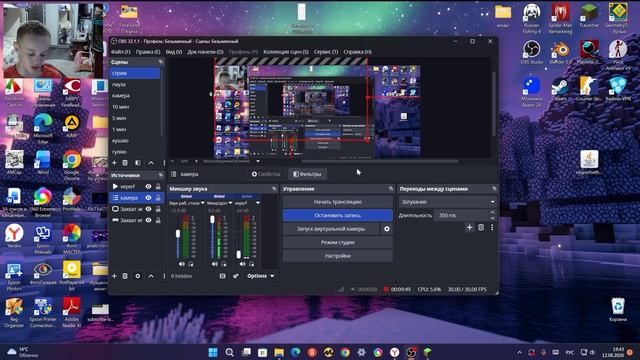Image resolution: width=640 pixels, height=360 pixels.
Task: Toggle lock on Захват игры source
Action: [x=158, y=220]
